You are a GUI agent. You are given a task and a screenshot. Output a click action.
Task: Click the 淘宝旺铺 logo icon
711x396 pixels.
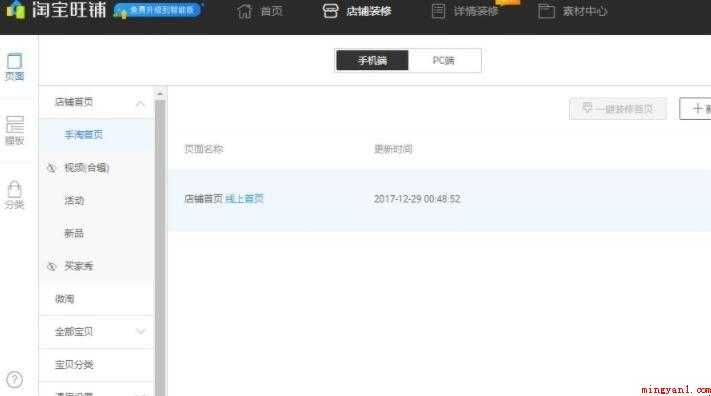click(x=15, y=10)
